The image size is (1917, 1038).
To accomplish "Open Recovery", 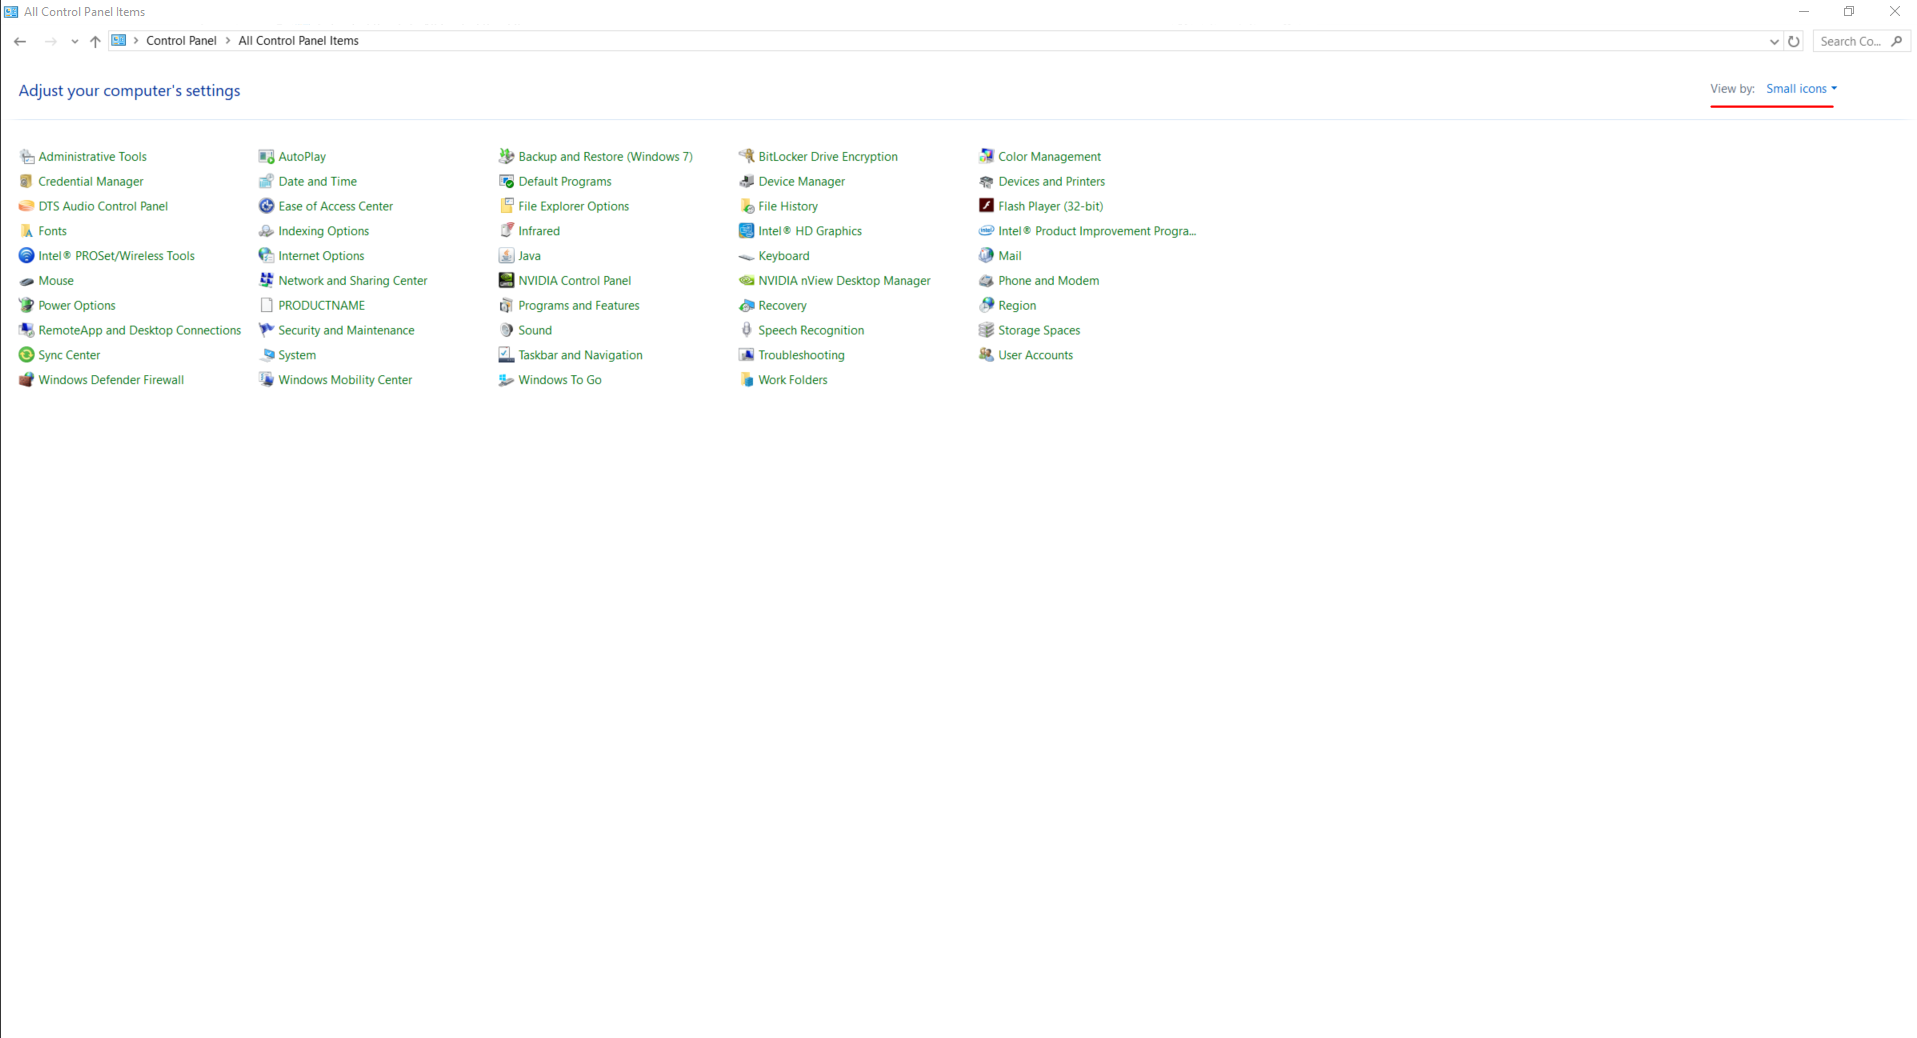I will pos(782,306).
